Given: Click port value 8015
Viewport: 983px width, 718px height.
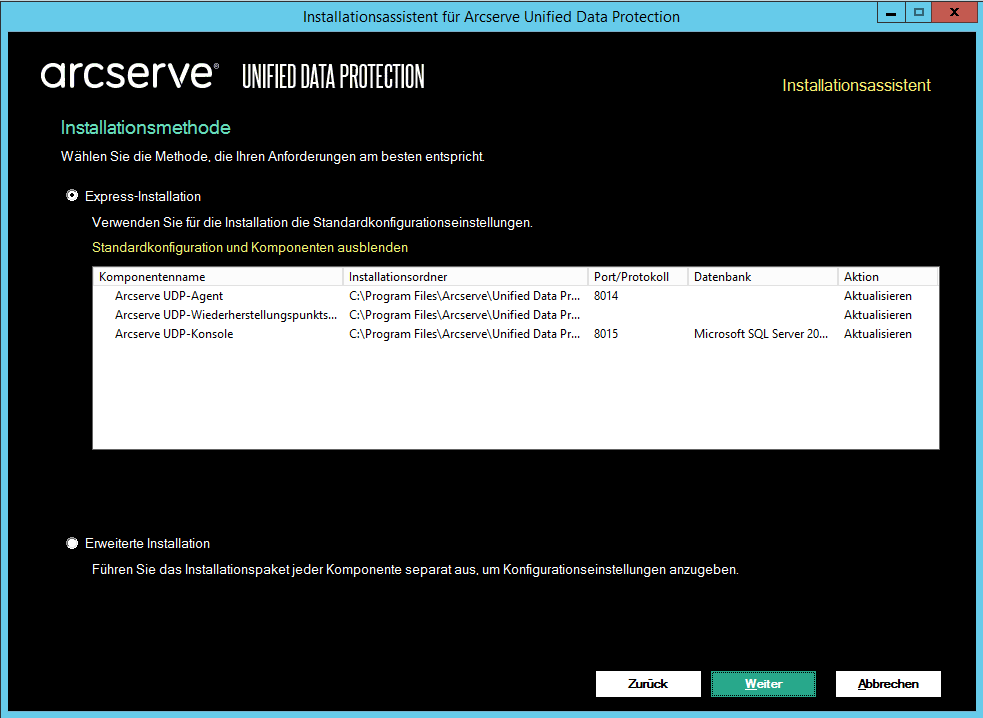Looking at the screenshot, I should 606,334.
